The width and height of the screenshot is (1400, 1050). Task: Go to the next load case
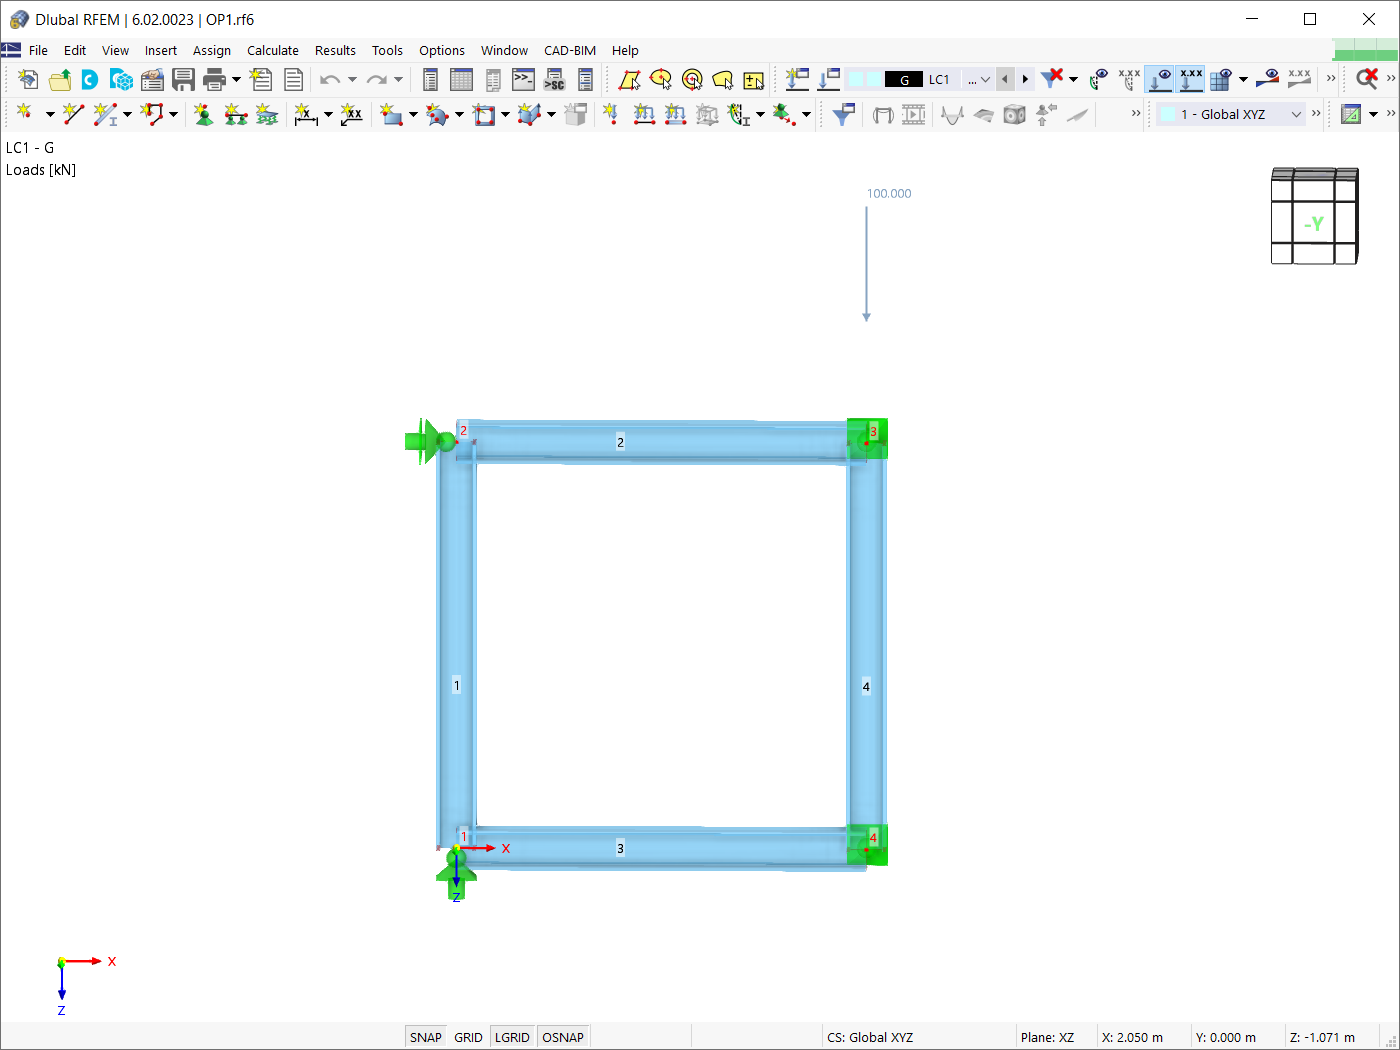click(1025, 80)
